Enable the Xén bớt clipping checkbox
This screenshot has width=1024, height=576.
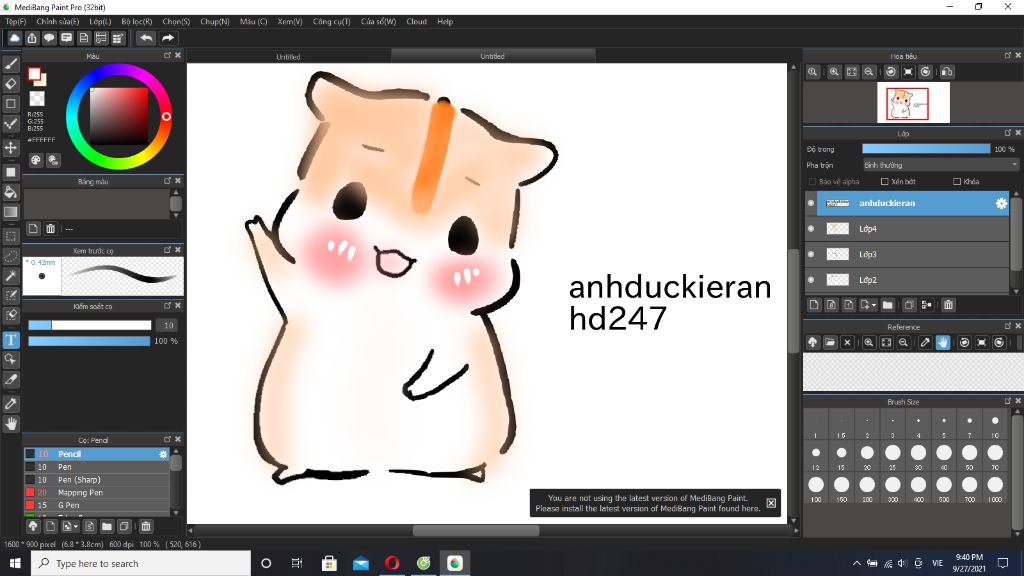[884, 182]
